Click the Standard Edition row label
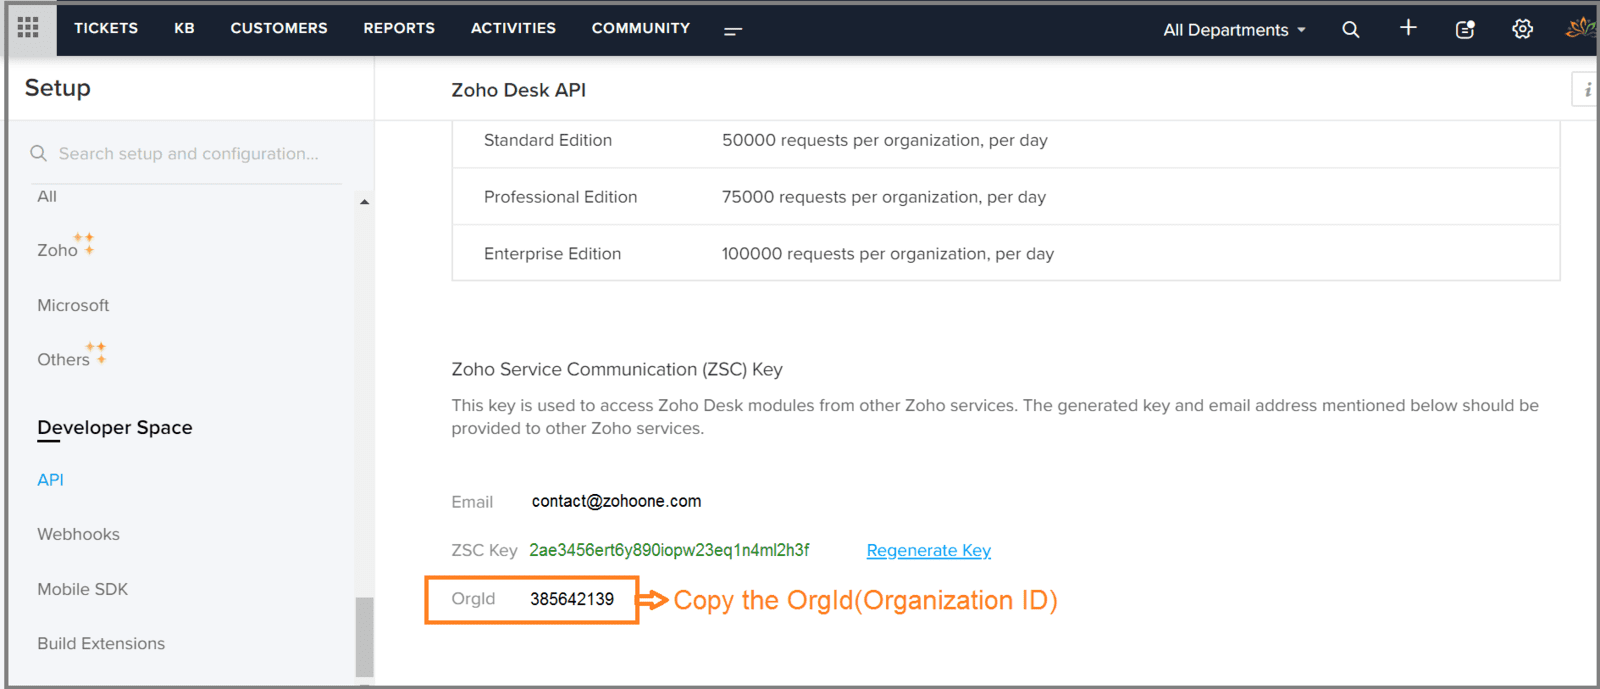 click(548, 140)
